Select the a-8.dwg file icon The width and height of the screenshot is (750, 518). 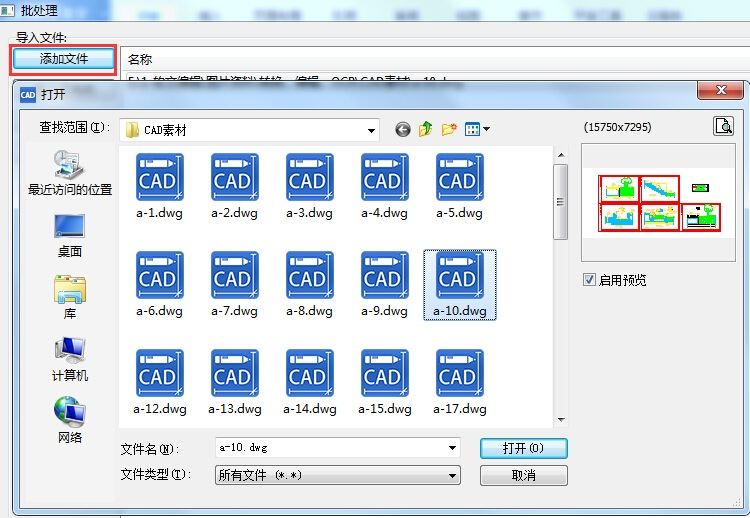point(310,275)
